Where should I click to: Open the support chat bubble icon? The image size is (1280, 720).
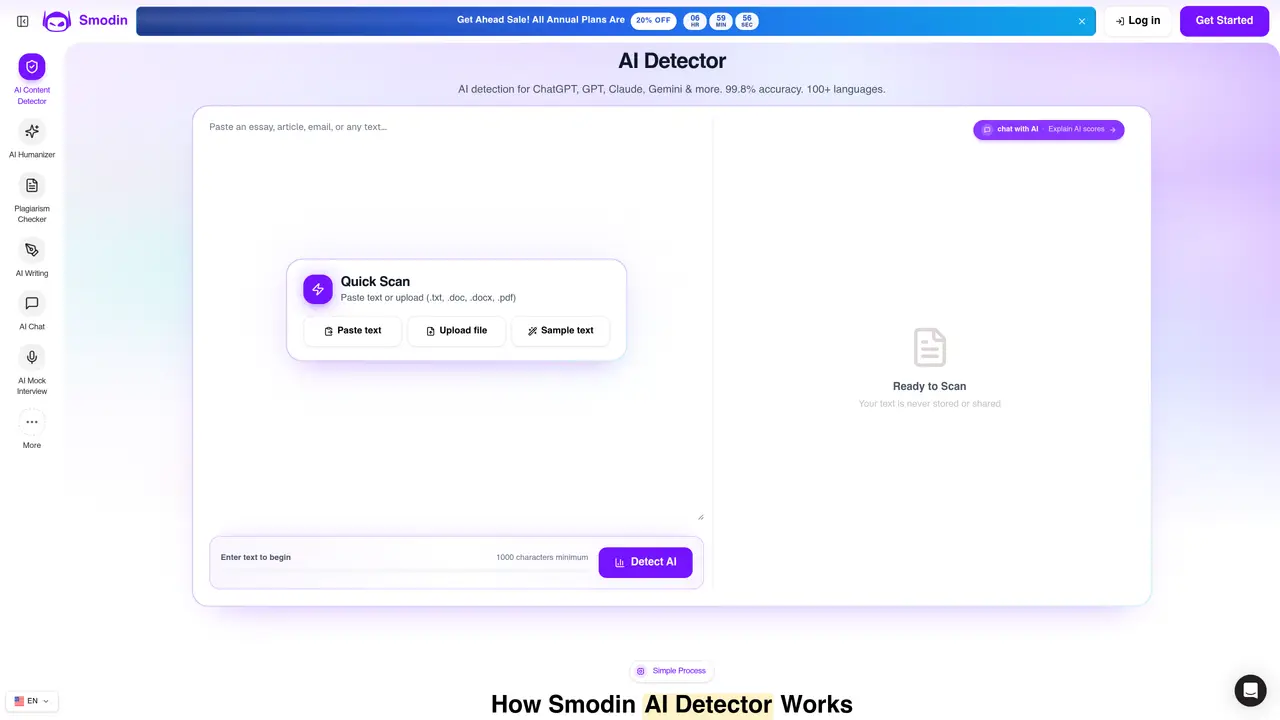[1250, 690]
